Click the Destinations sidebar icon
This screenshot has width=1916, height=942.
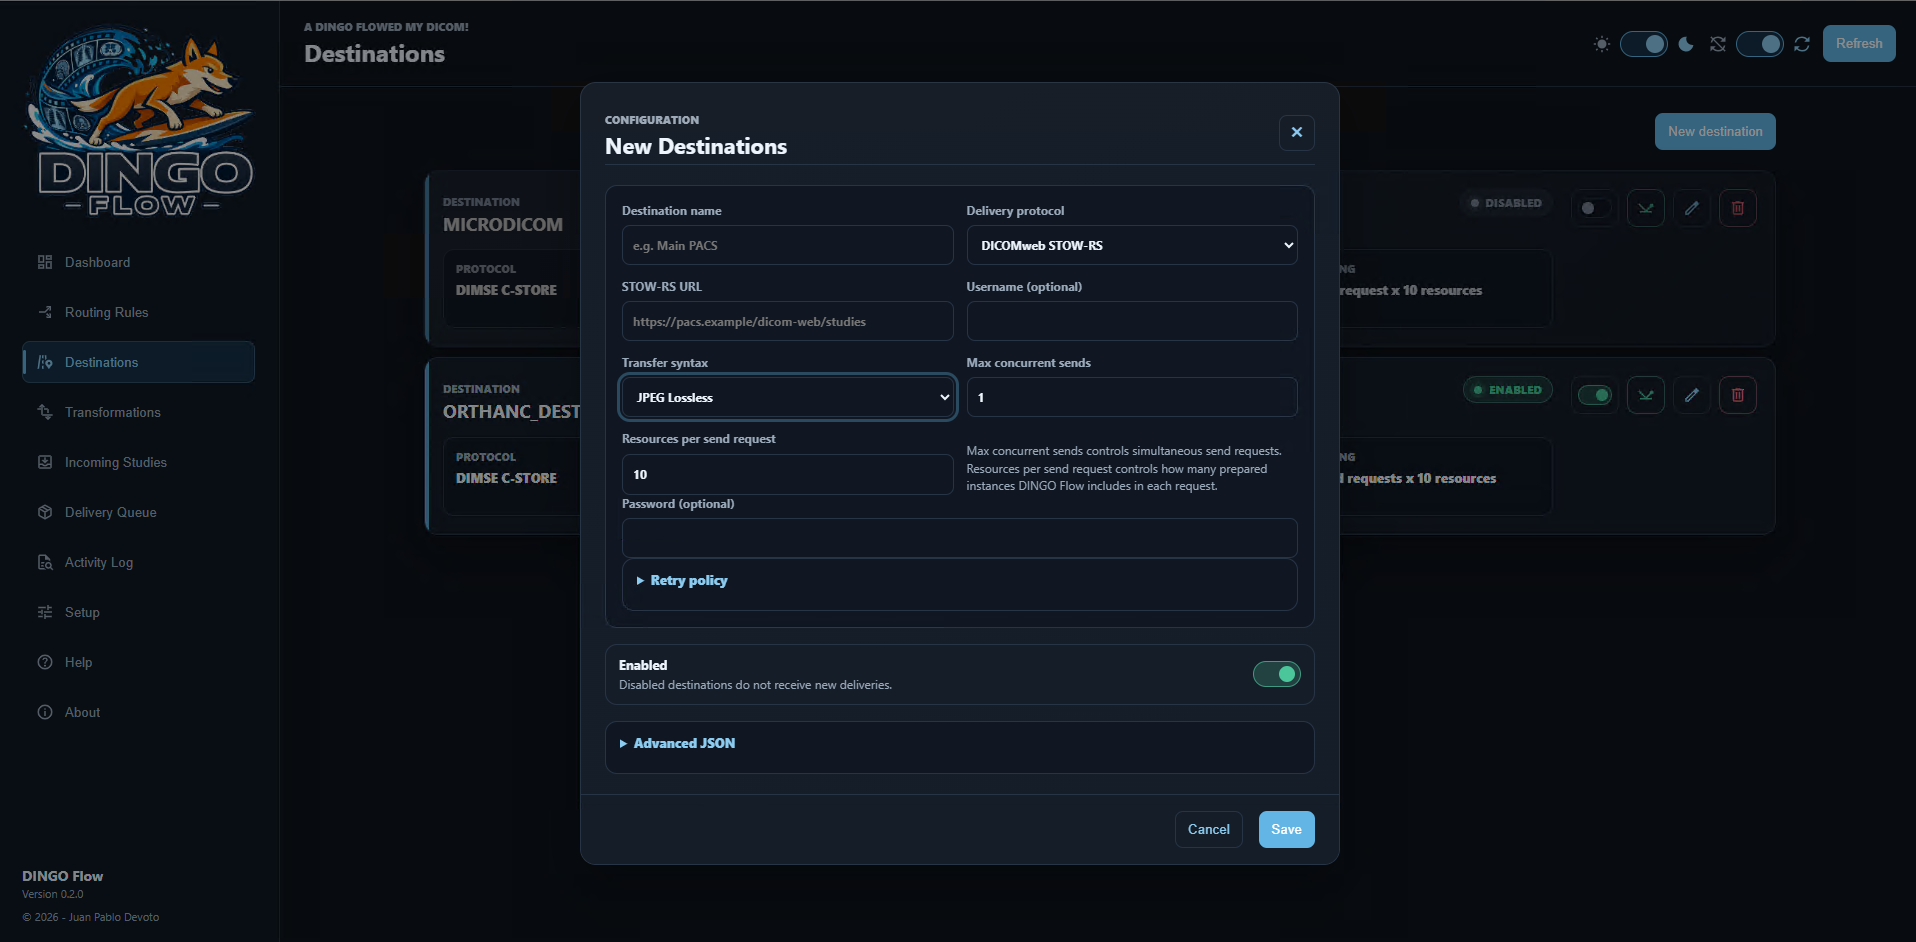(x=45, y=362)
